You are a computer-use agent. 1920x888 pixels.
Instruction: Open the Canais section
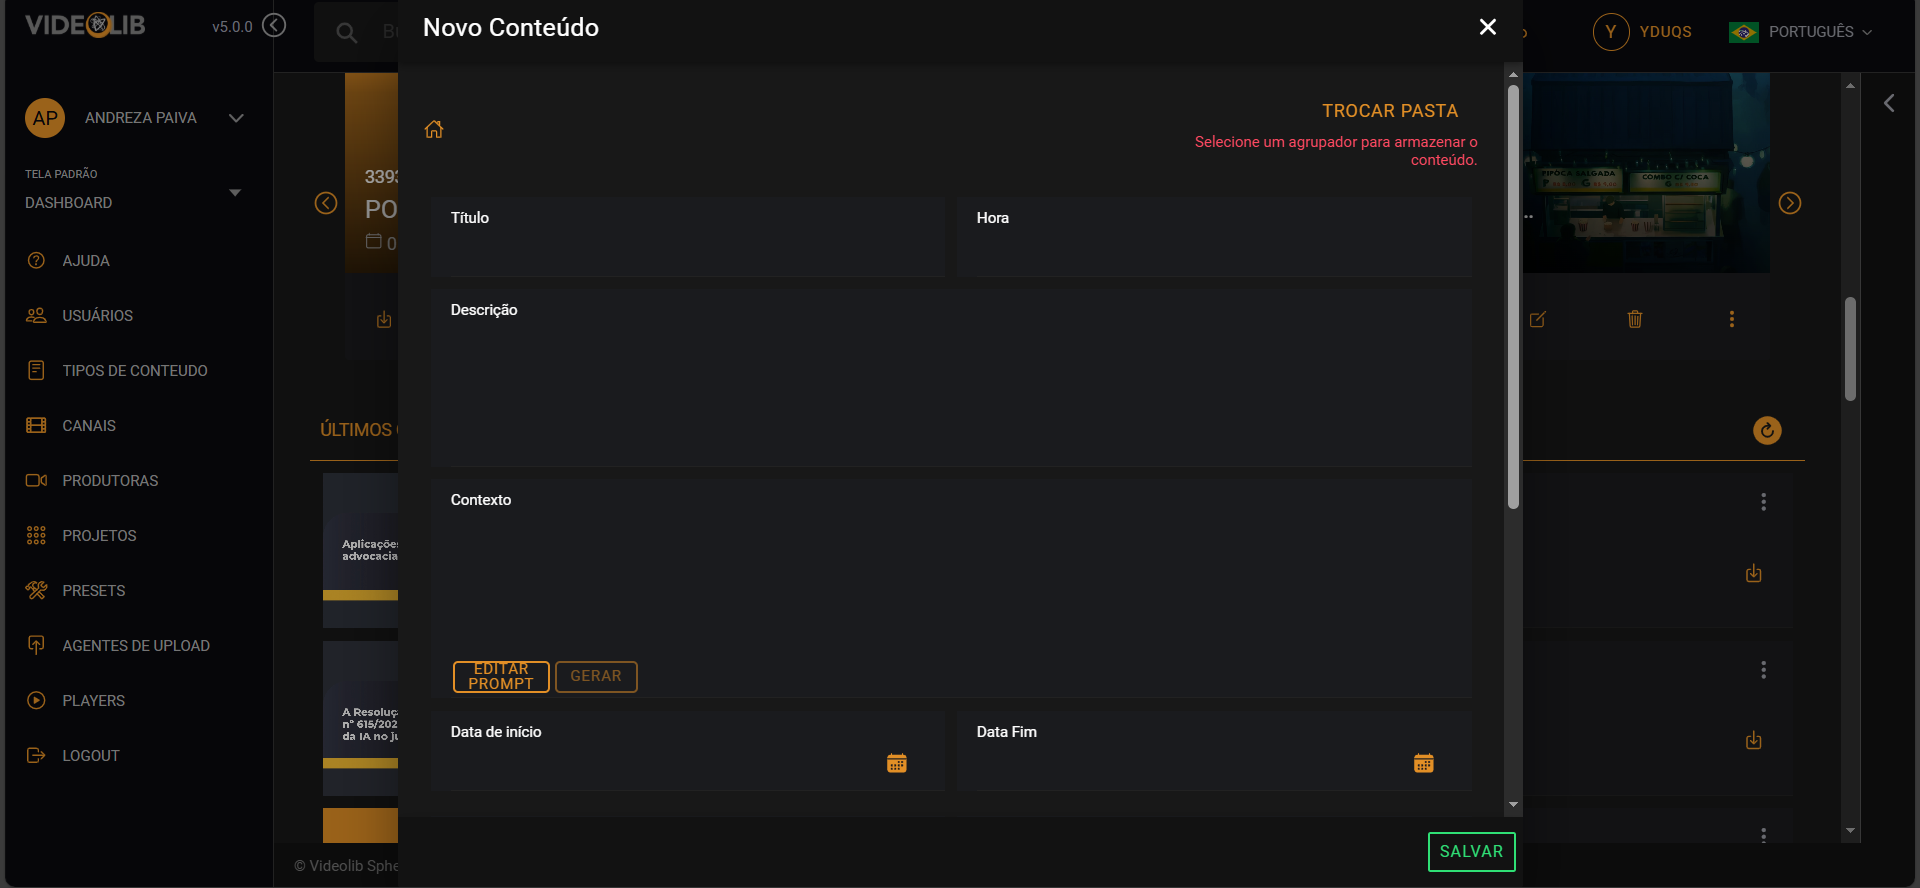point(89,426)
